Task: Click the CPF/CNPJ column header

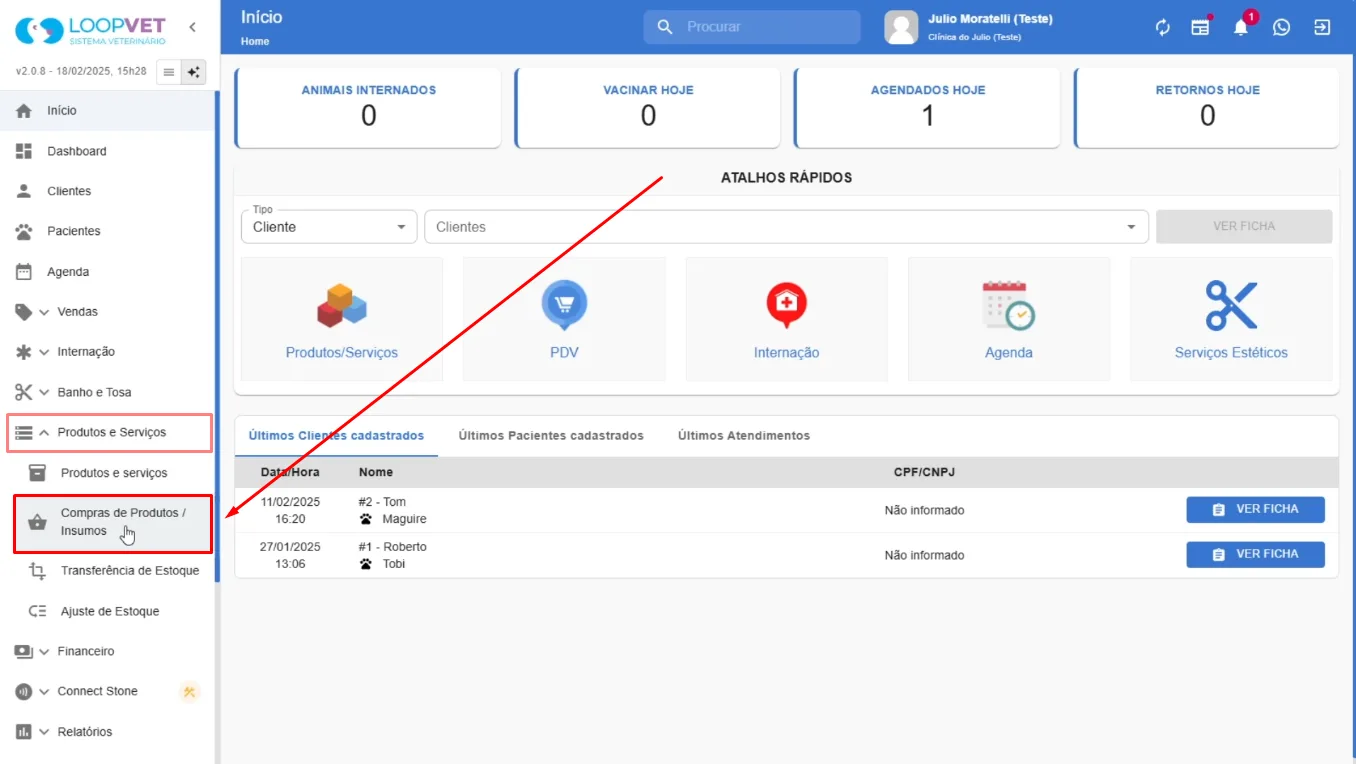Action: pyautogui.click(x=924, y=472)
